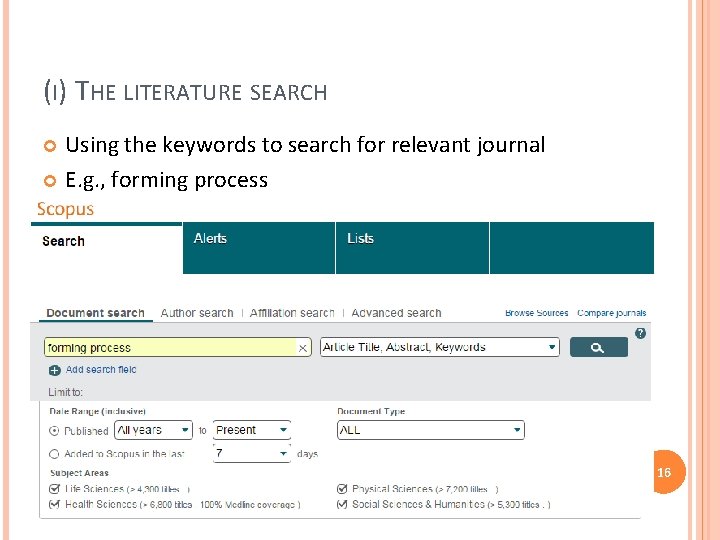The width and height of the screenshot is (720, 540).
Task: Select the Added to Scopus radio button
Action: pyautogui.click(x=55, y=454)
